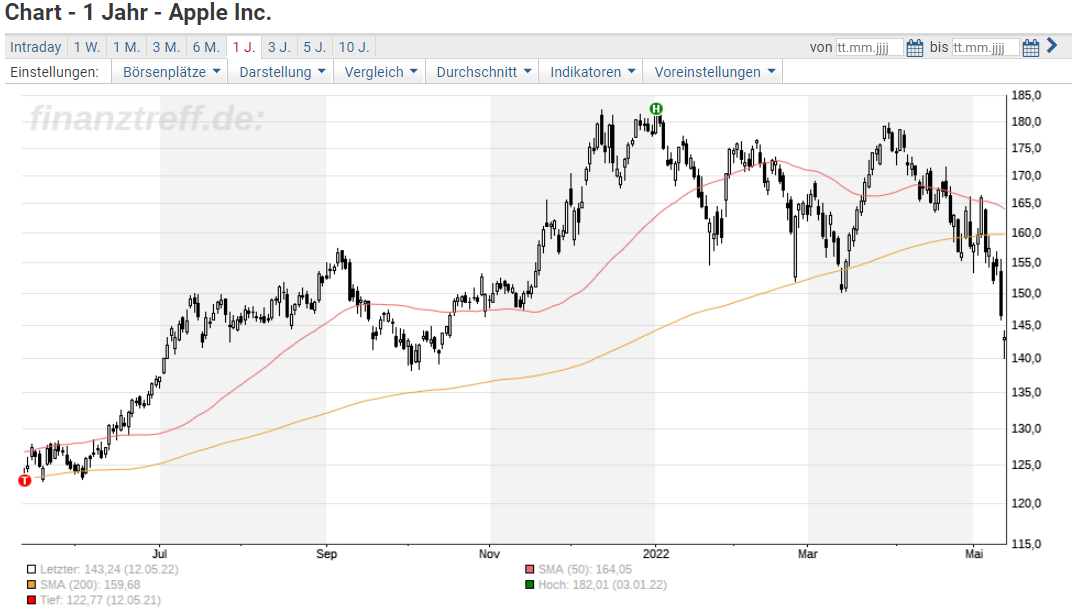Image resolution: width=1075 pixels, height=611 pixels.
Task: Click orange SMA (200) legend swatch
Action: click(32, 585)
